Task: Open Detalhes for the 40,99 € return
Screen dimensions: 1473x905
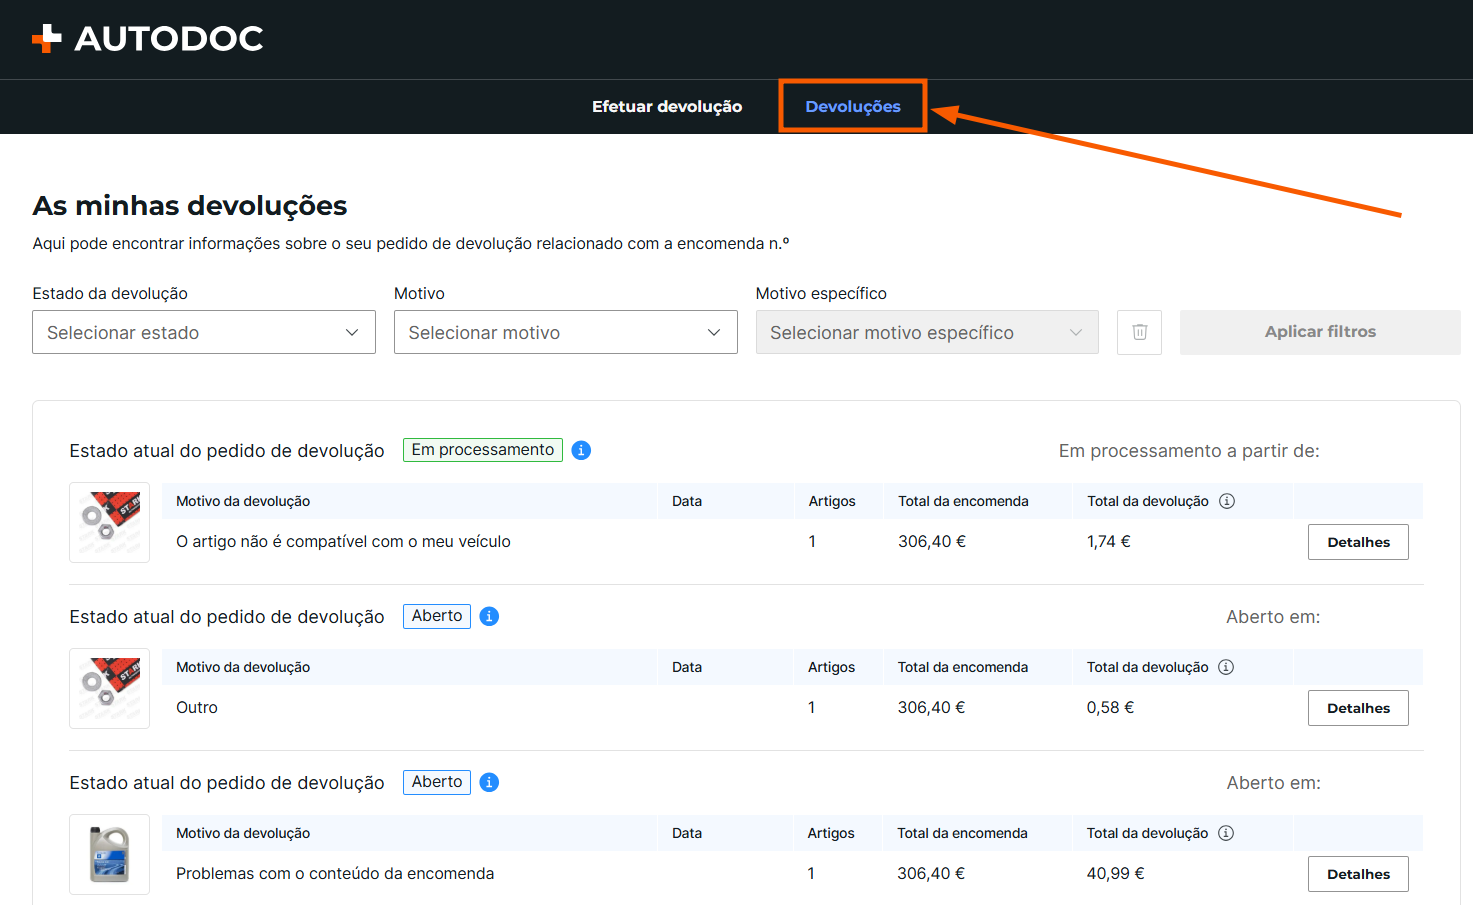Action: [x=1358, y=874]
